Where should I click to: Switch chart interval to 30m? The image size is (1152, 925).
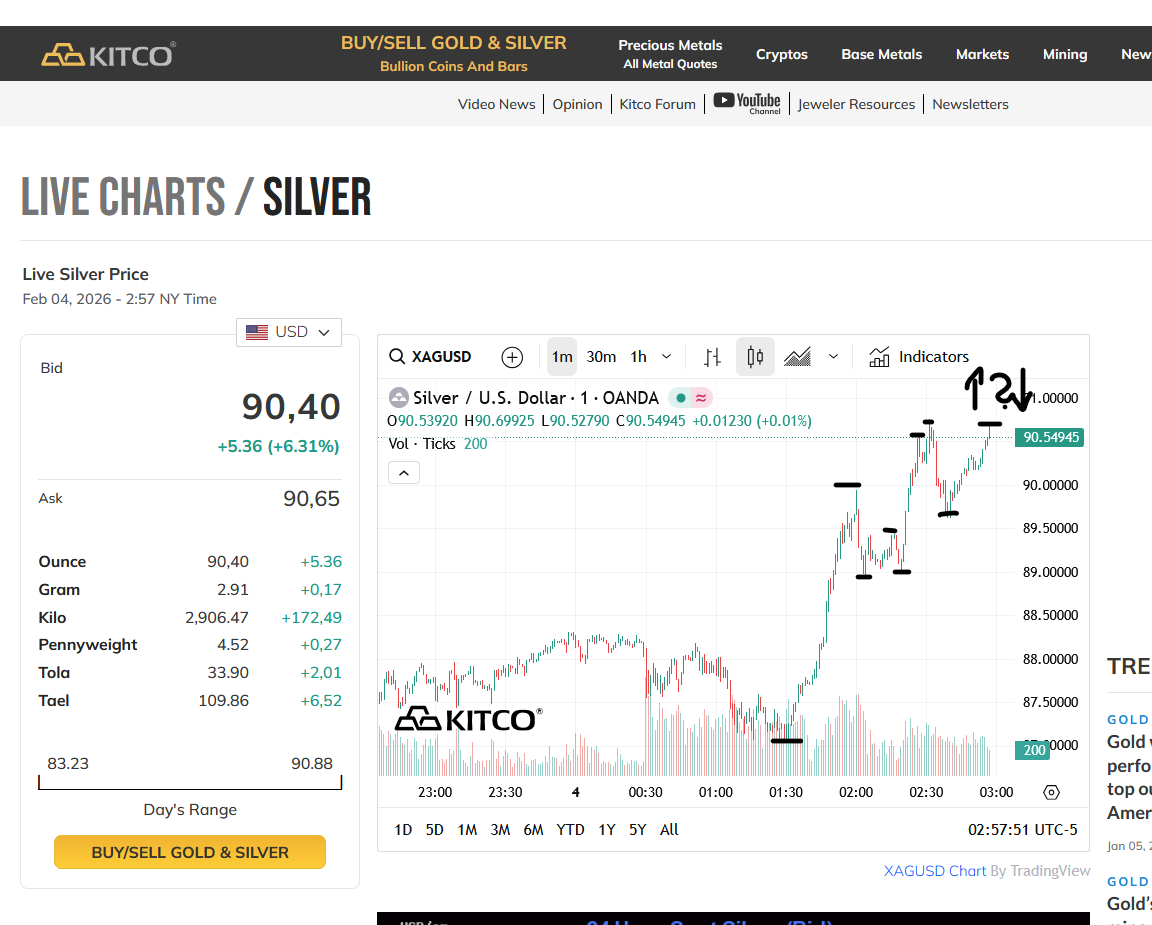(x=601, y=357)
